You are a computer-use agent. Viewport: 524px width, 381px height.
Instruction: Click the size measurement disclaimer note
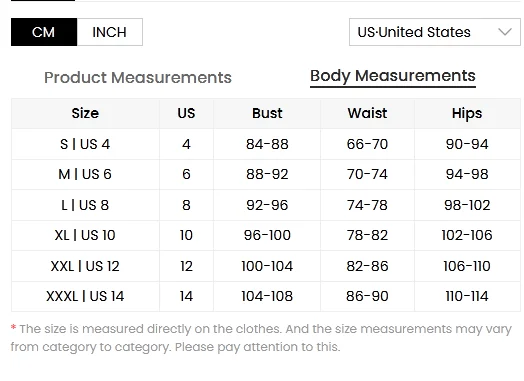[261, 338]
